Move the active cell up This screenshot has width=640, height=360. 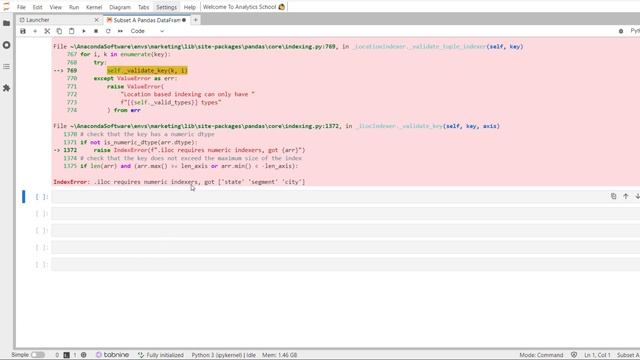point(626,196)
